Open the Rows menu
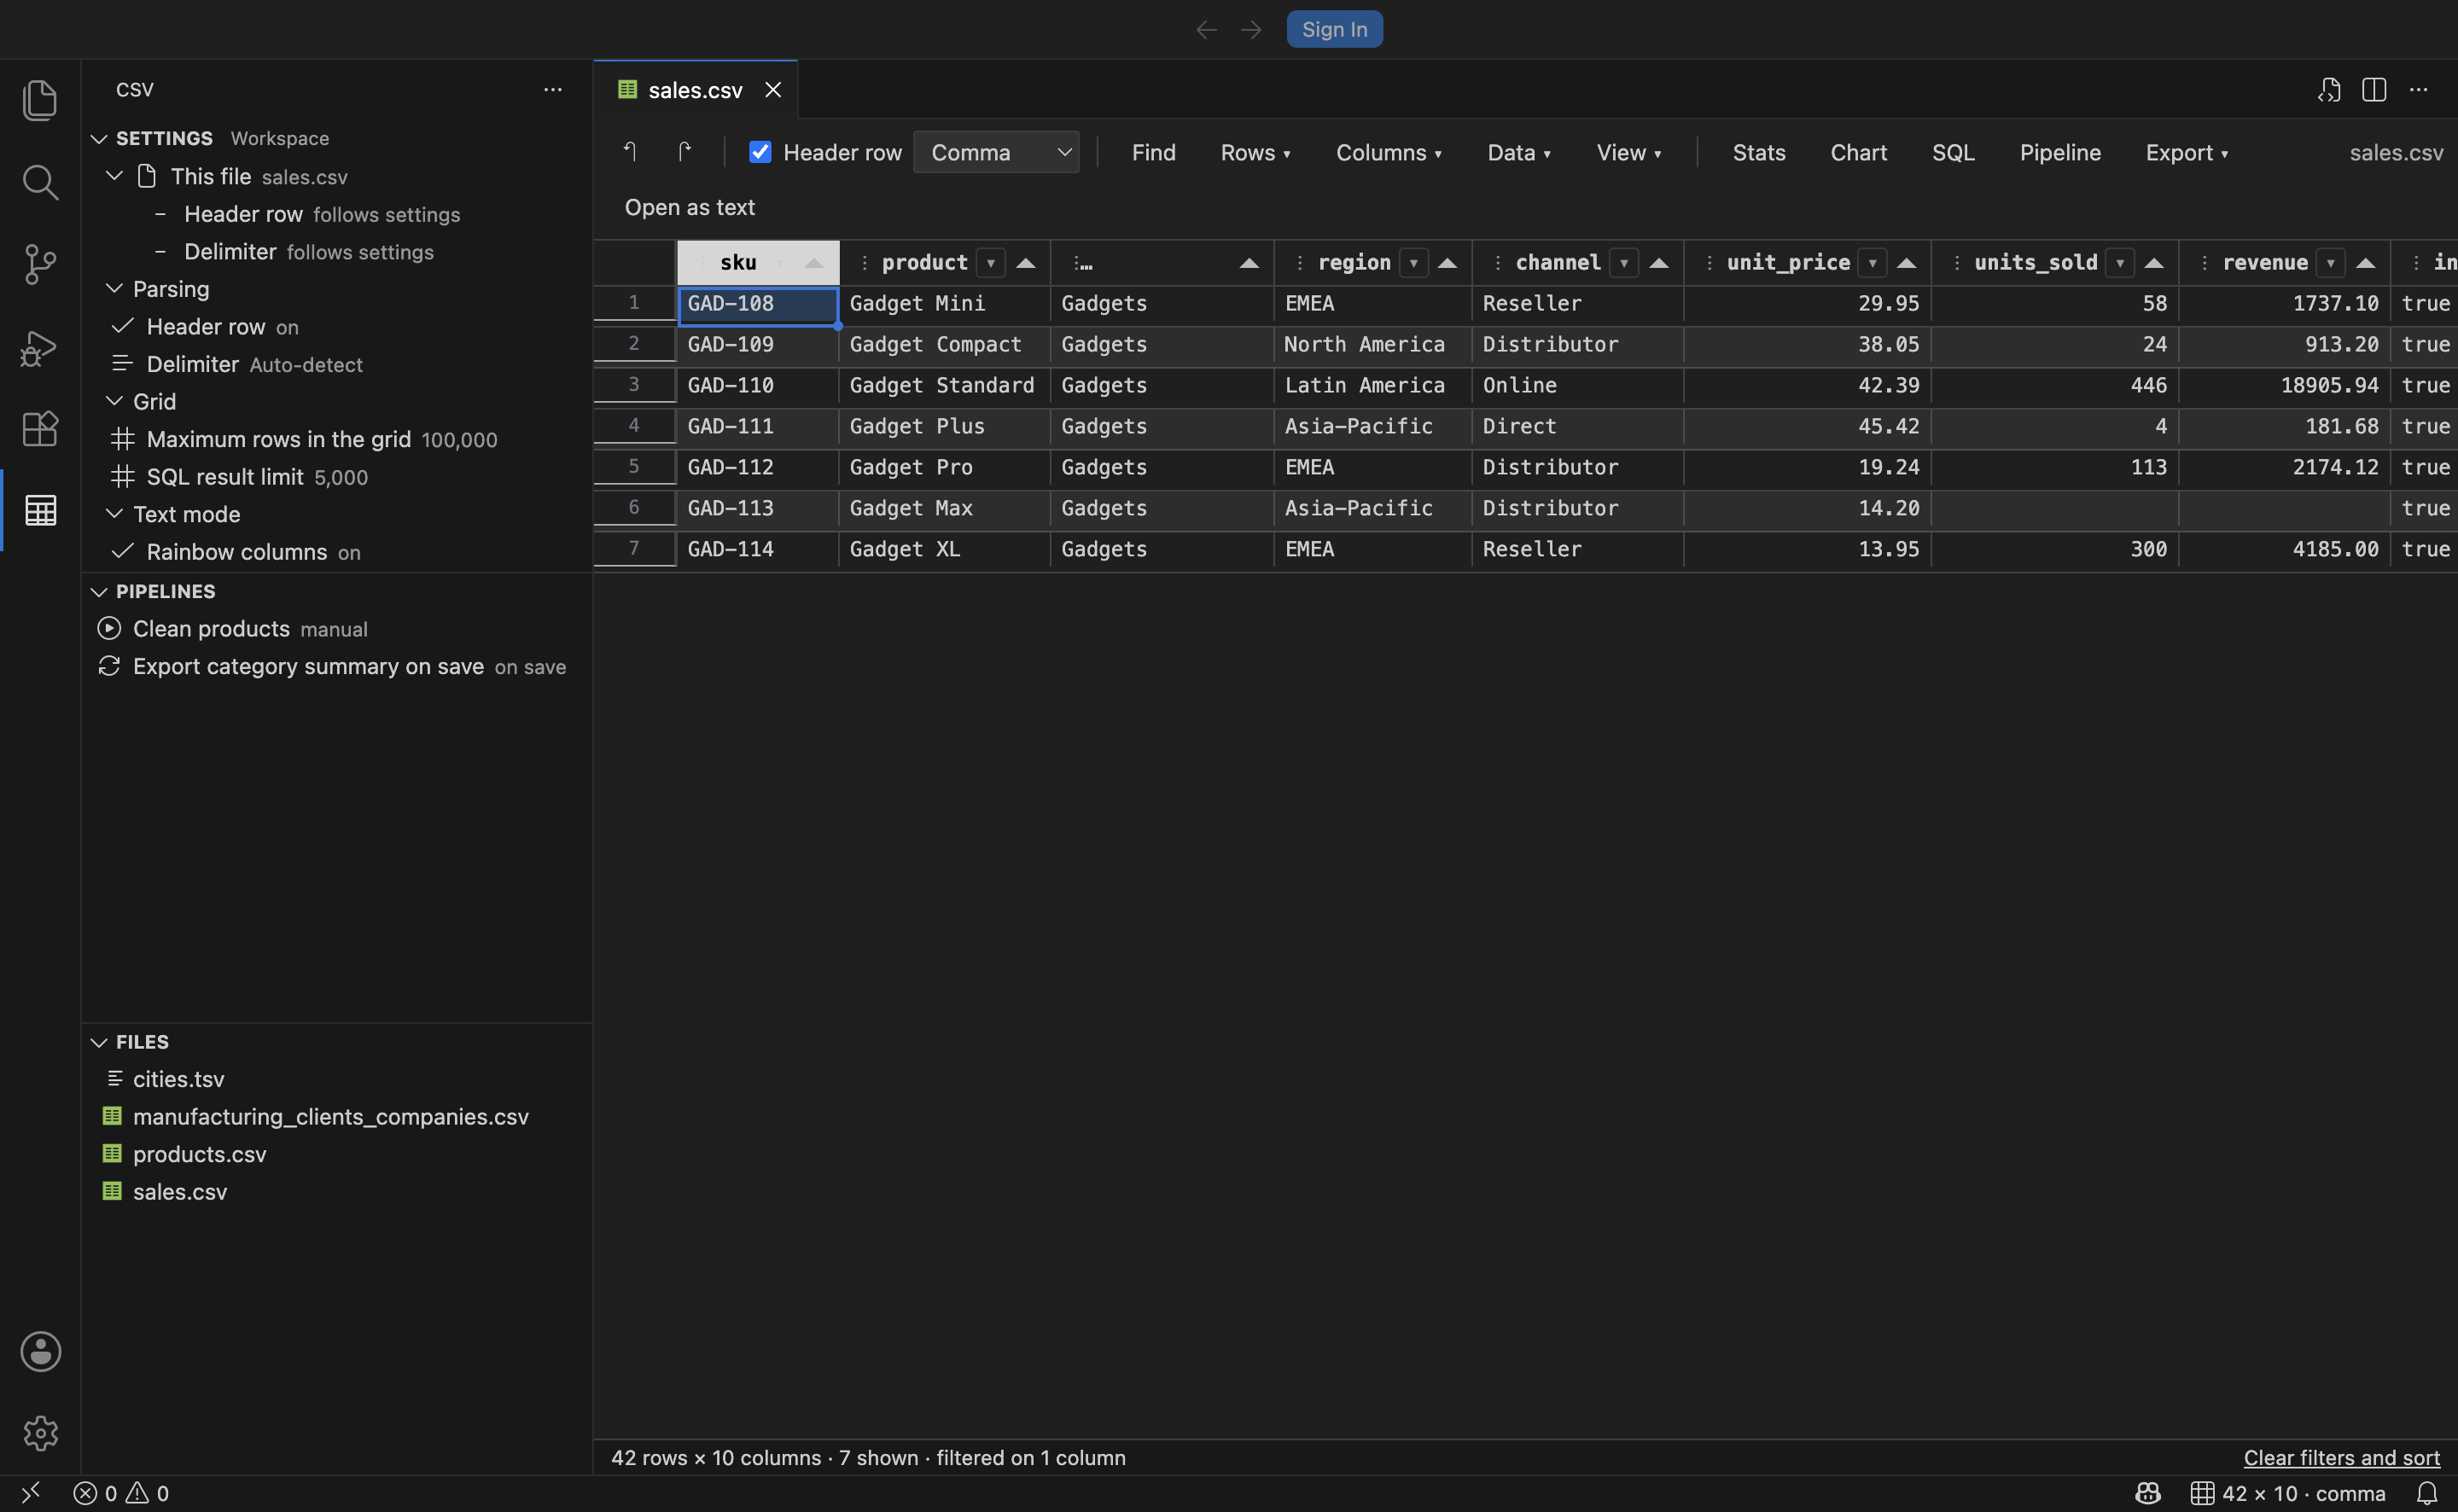Viewport: 2458px width, 1512px height. tap(1255, 152)
